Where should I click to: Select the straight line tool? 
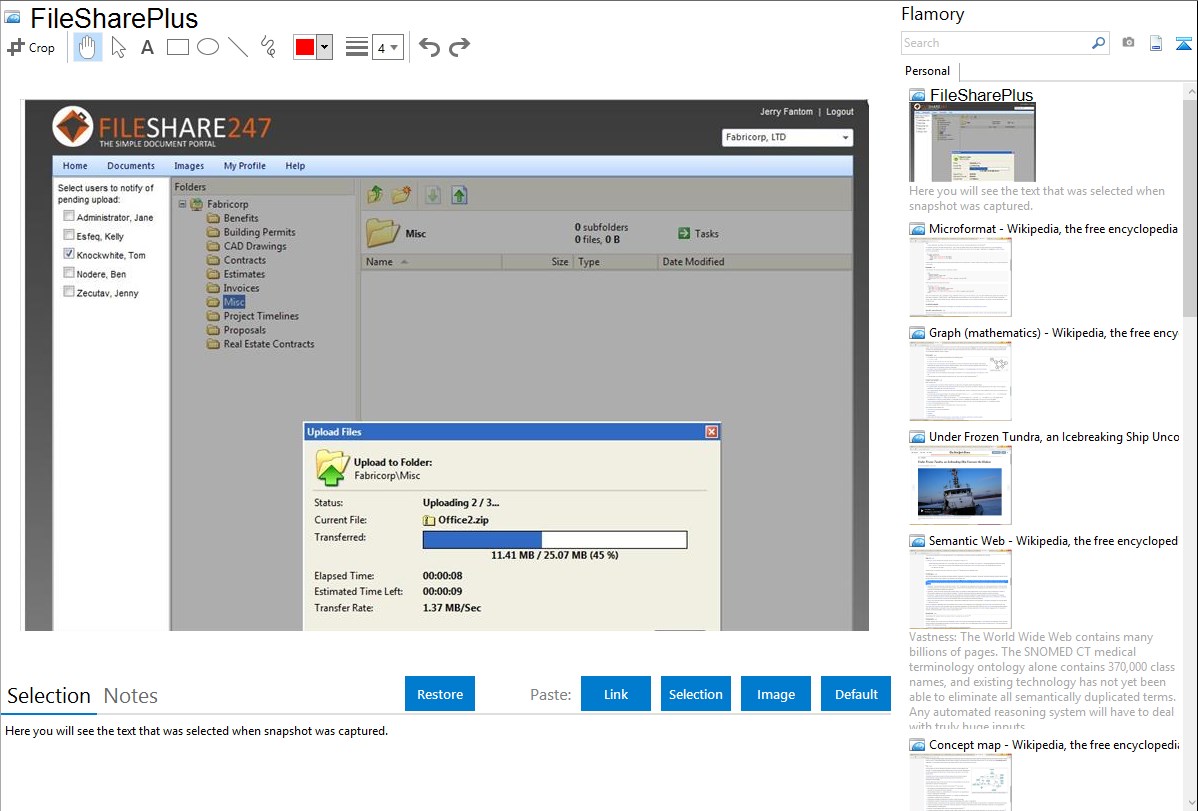238,47
